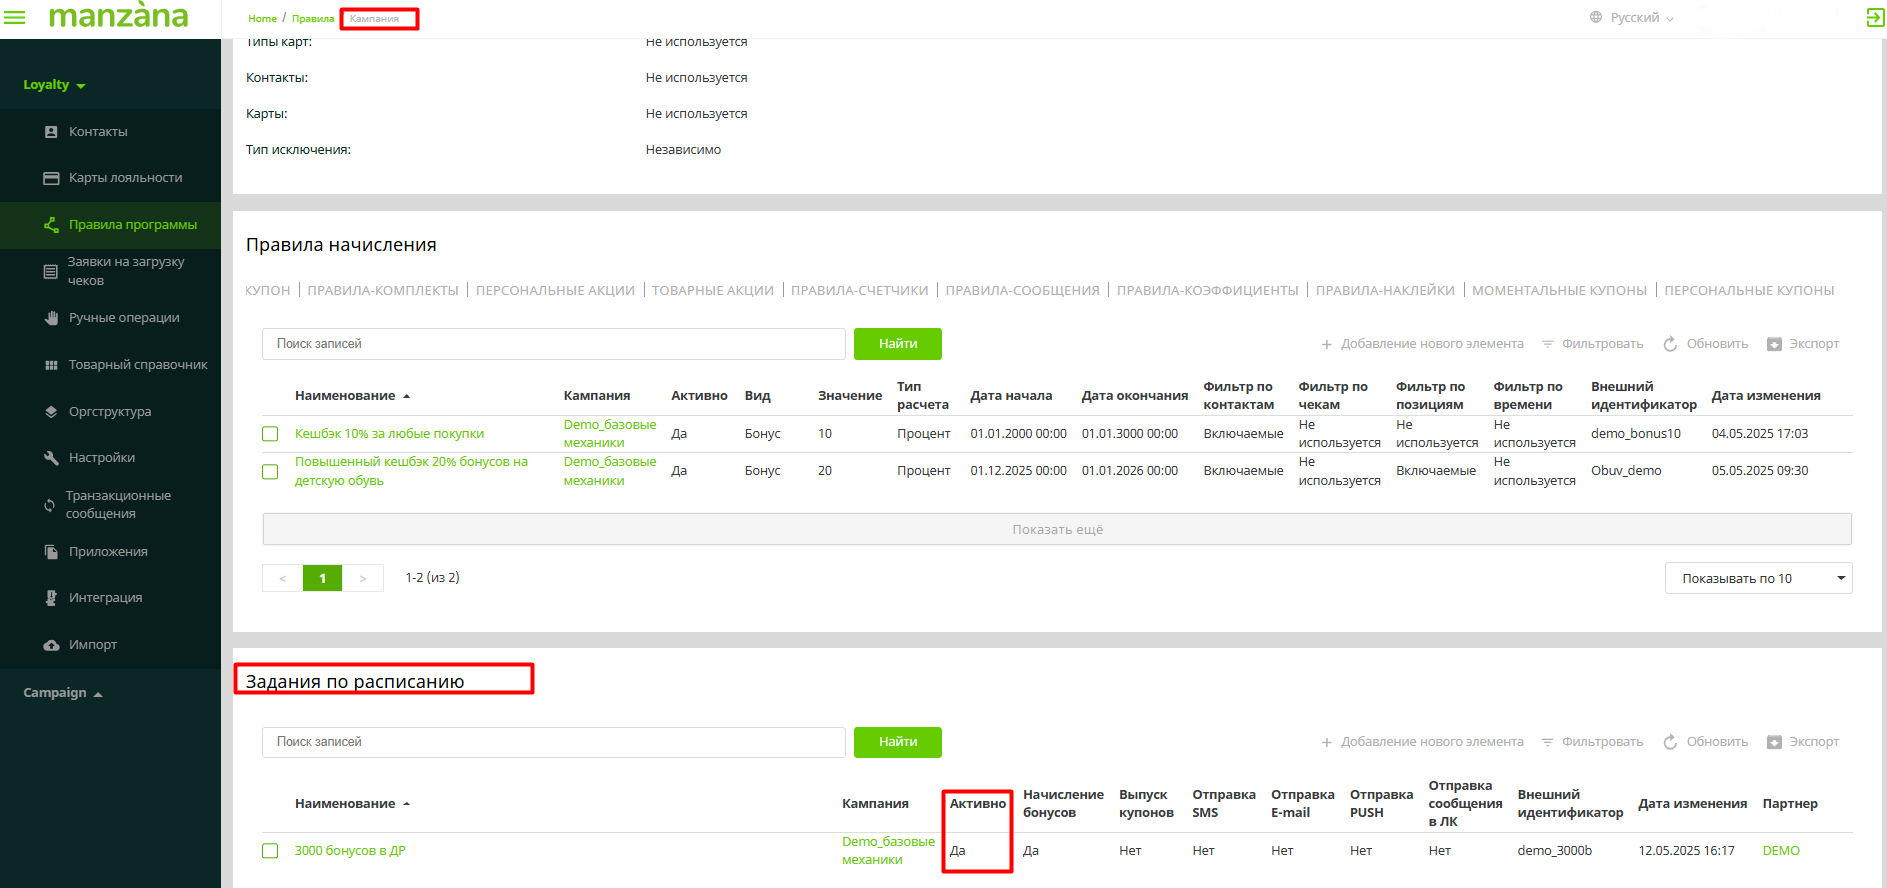Check the 3000 бонусов в ДР row
The image size is (1887, 888).
[x=270, y=851]
